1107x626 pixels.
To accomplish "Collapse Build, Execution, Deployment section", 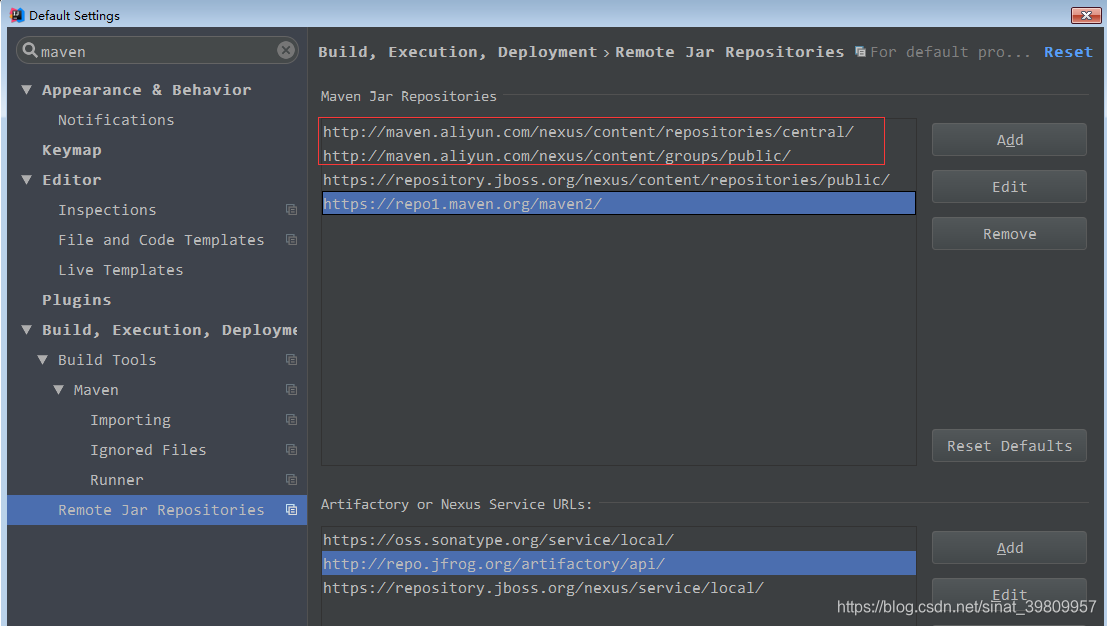I will coord(27,330).
